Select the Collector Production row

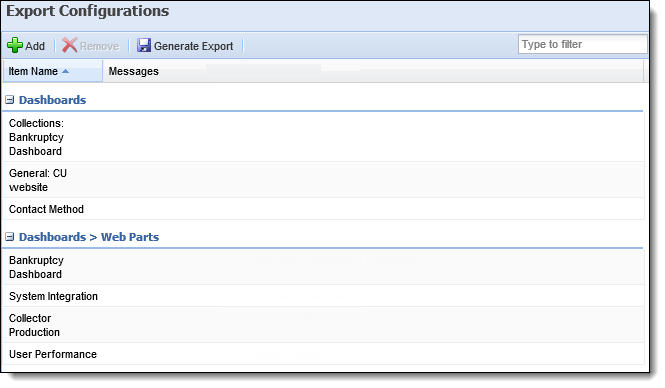pyautogui.click(x=323, y=325)
